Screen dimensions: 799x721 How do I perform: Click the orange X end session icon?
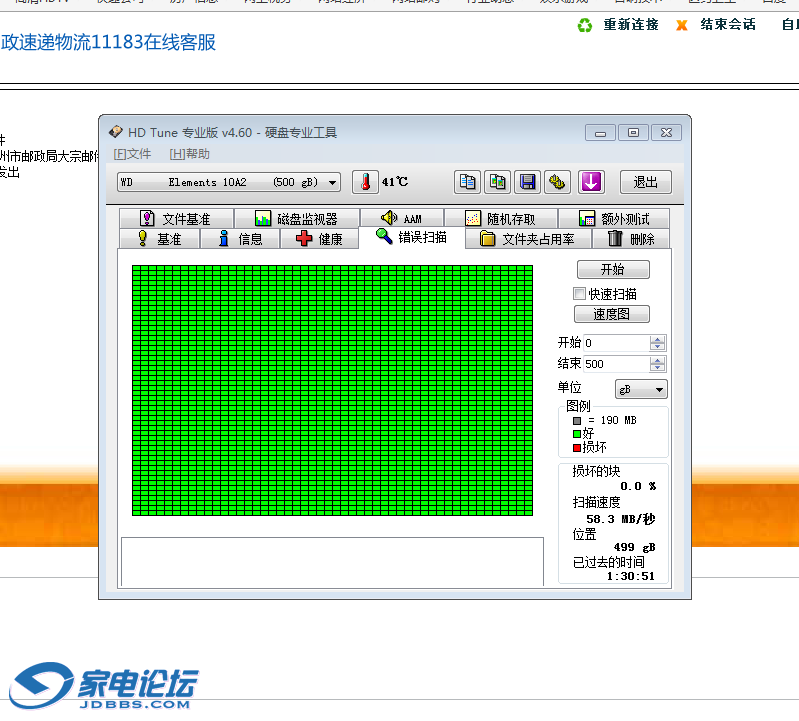coord(681,25)
